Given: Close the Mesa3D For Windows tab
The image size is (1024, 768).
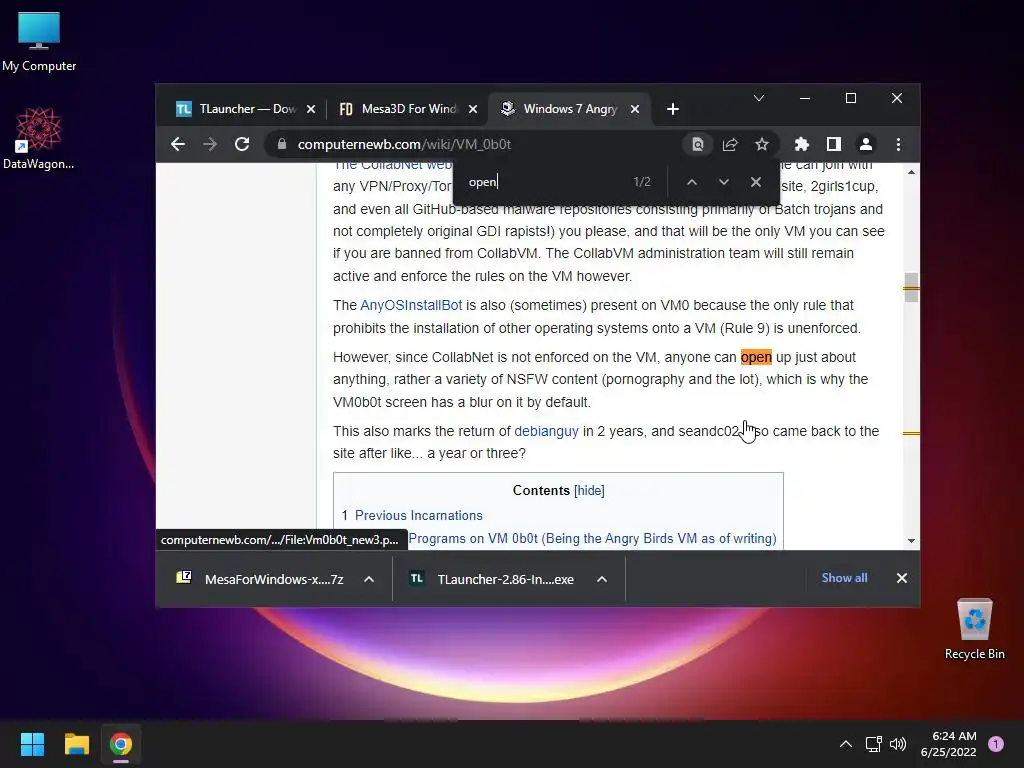Looking at the screenshot, I should tap(473, 109).
